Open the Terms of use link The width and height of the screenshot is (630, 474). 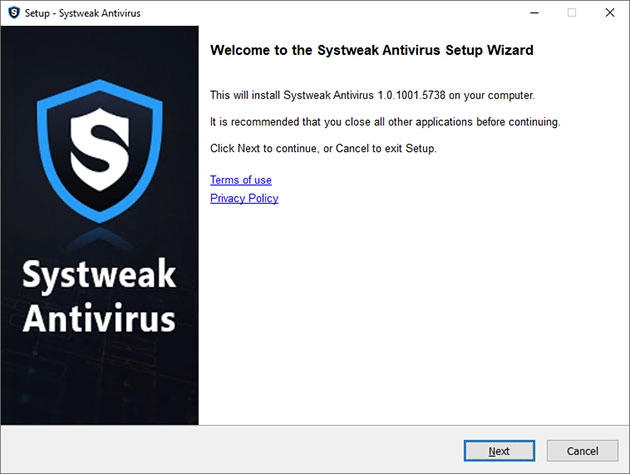click(x=240, y=180)
